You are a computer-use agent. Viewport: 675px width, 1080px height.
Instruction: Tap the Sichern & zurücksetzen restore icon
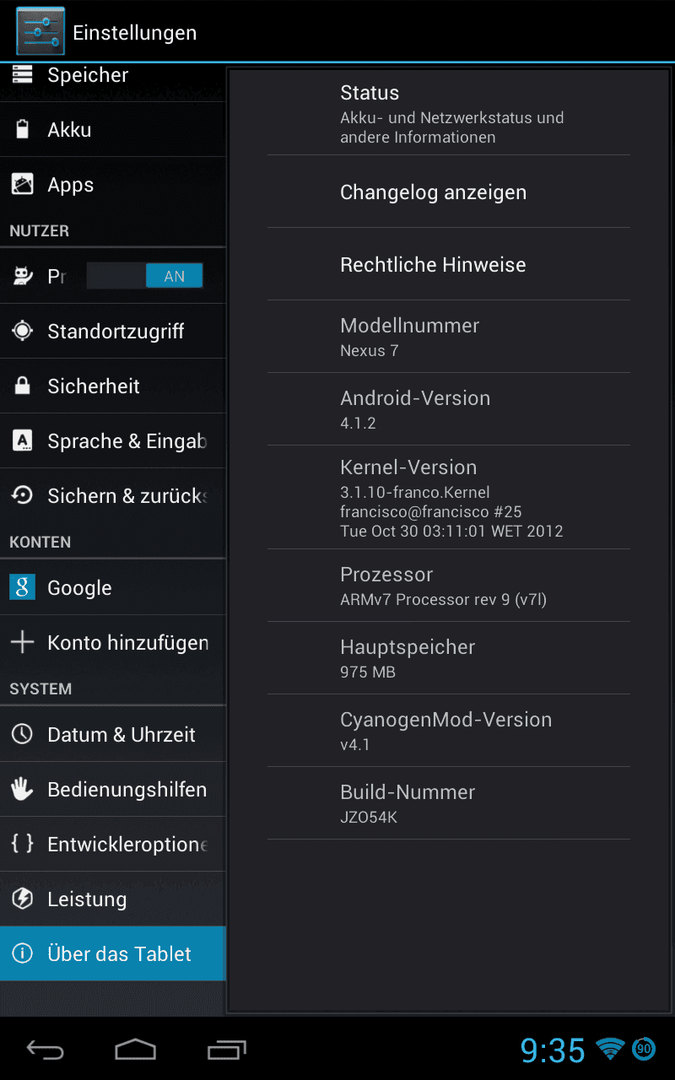pos(22,496)
